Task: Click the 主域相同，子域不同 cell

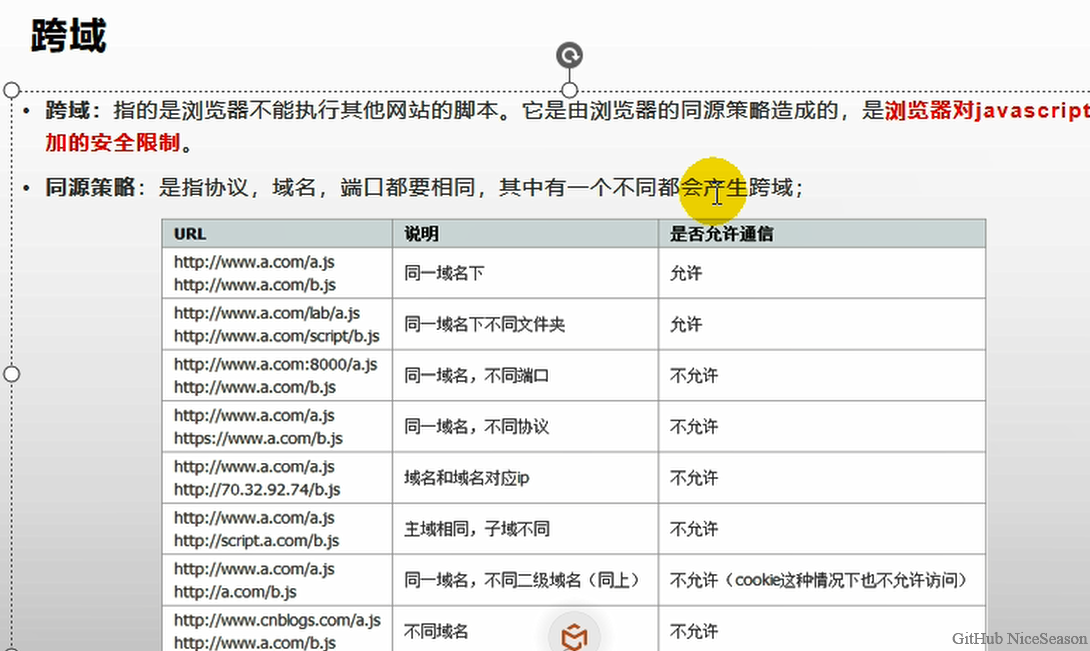Action: coord(477,529)
